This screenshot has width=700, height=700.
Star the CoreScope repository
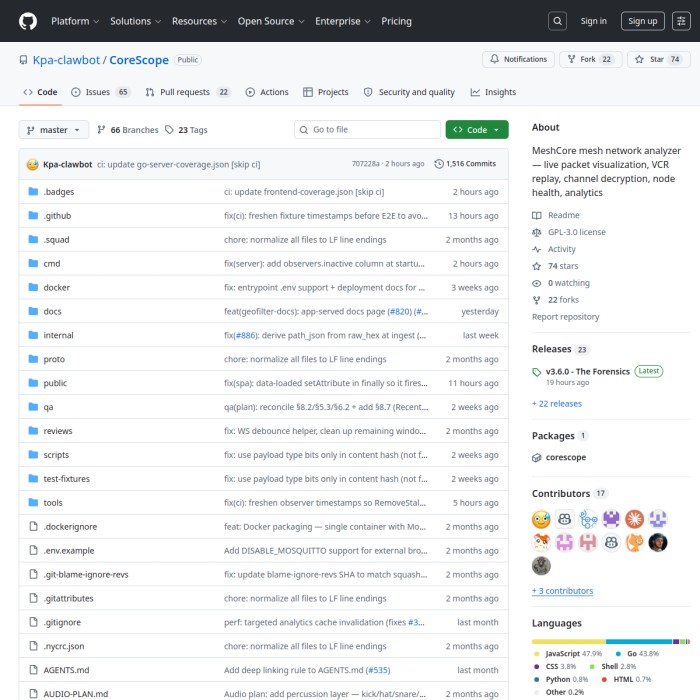point(658,59)
